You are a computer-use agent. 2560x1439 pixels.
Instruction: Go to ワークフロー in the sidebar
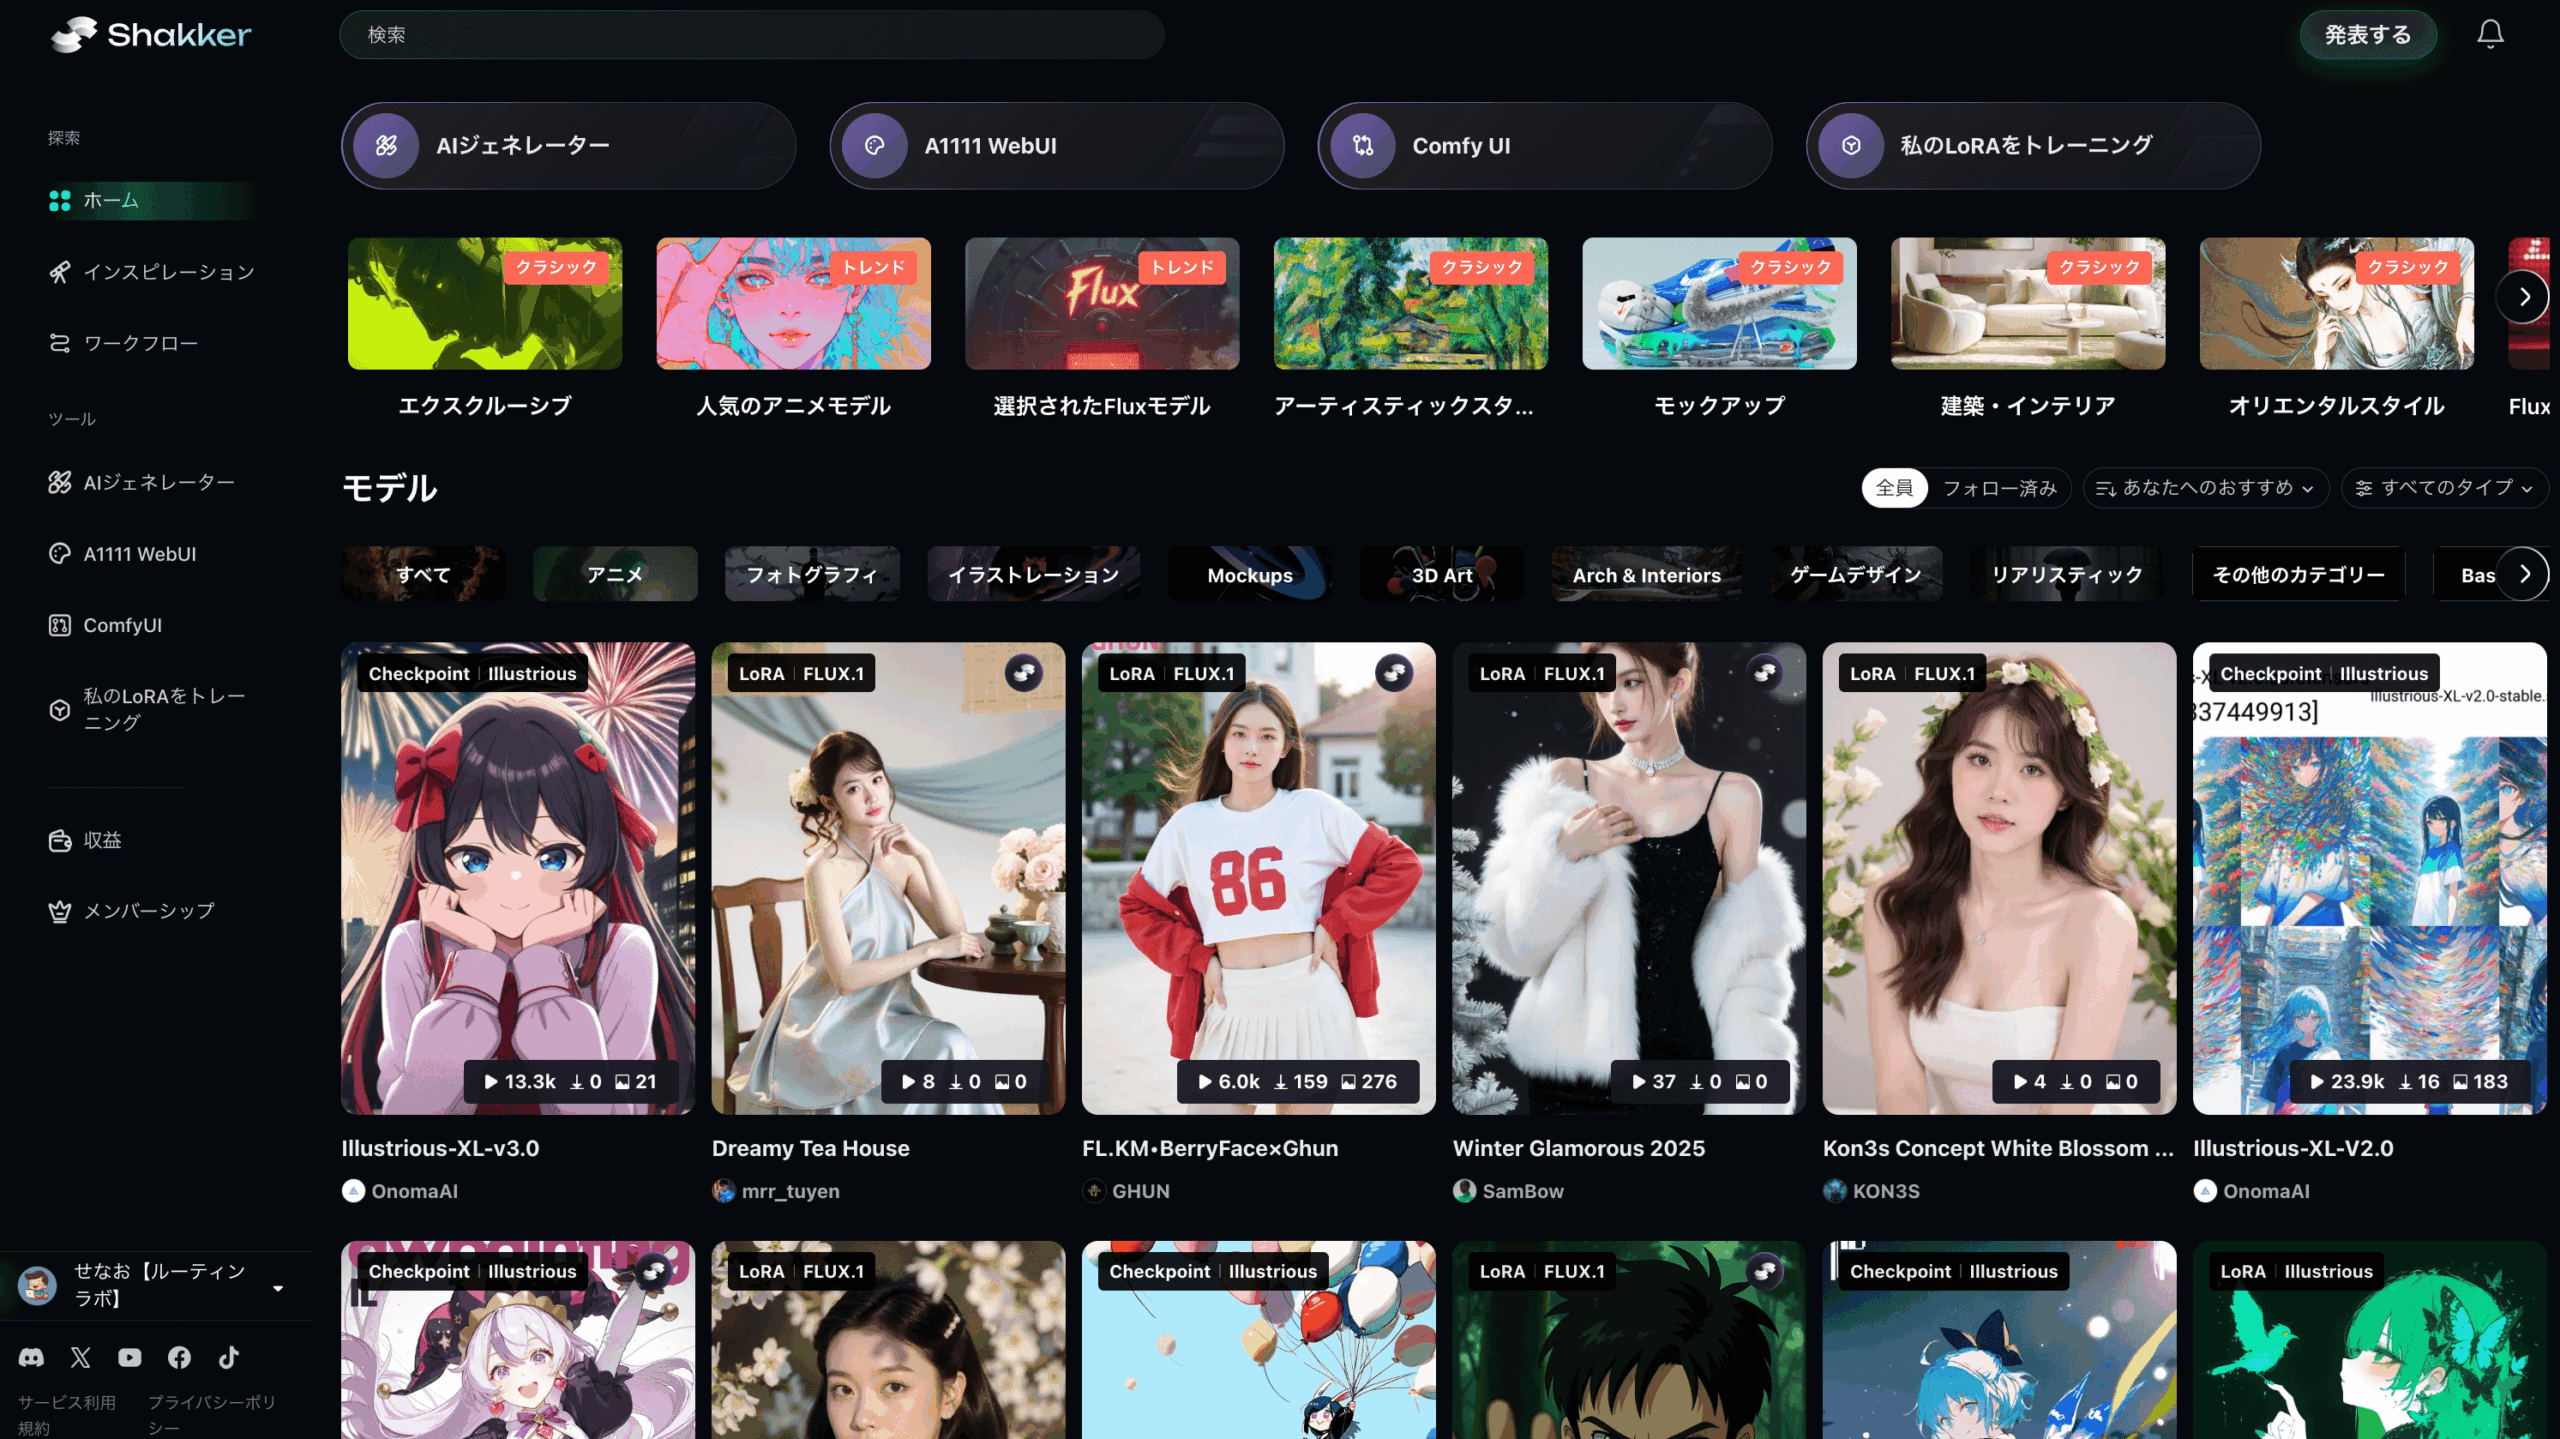(x=140, y=343)
